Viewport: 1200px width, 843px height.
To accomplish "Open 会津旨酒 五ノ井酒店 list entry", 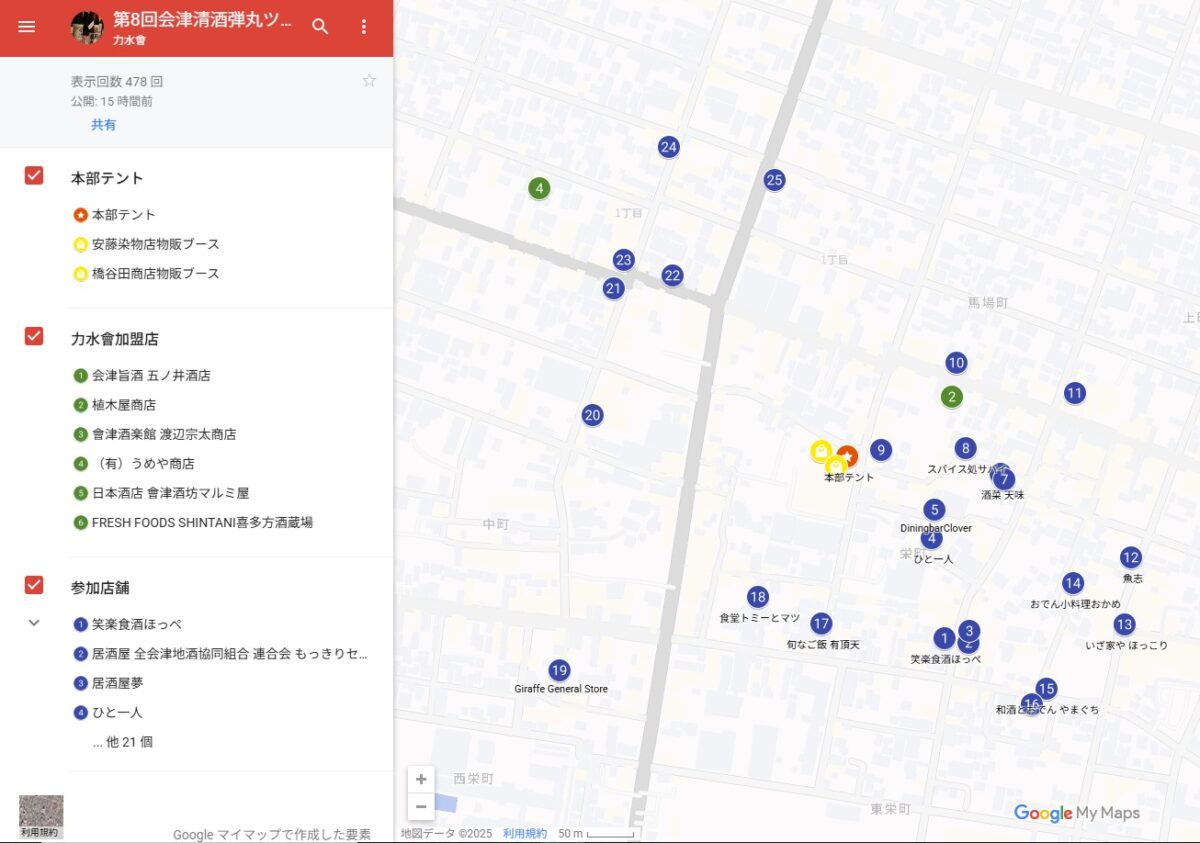I will (x=151, y=376).
